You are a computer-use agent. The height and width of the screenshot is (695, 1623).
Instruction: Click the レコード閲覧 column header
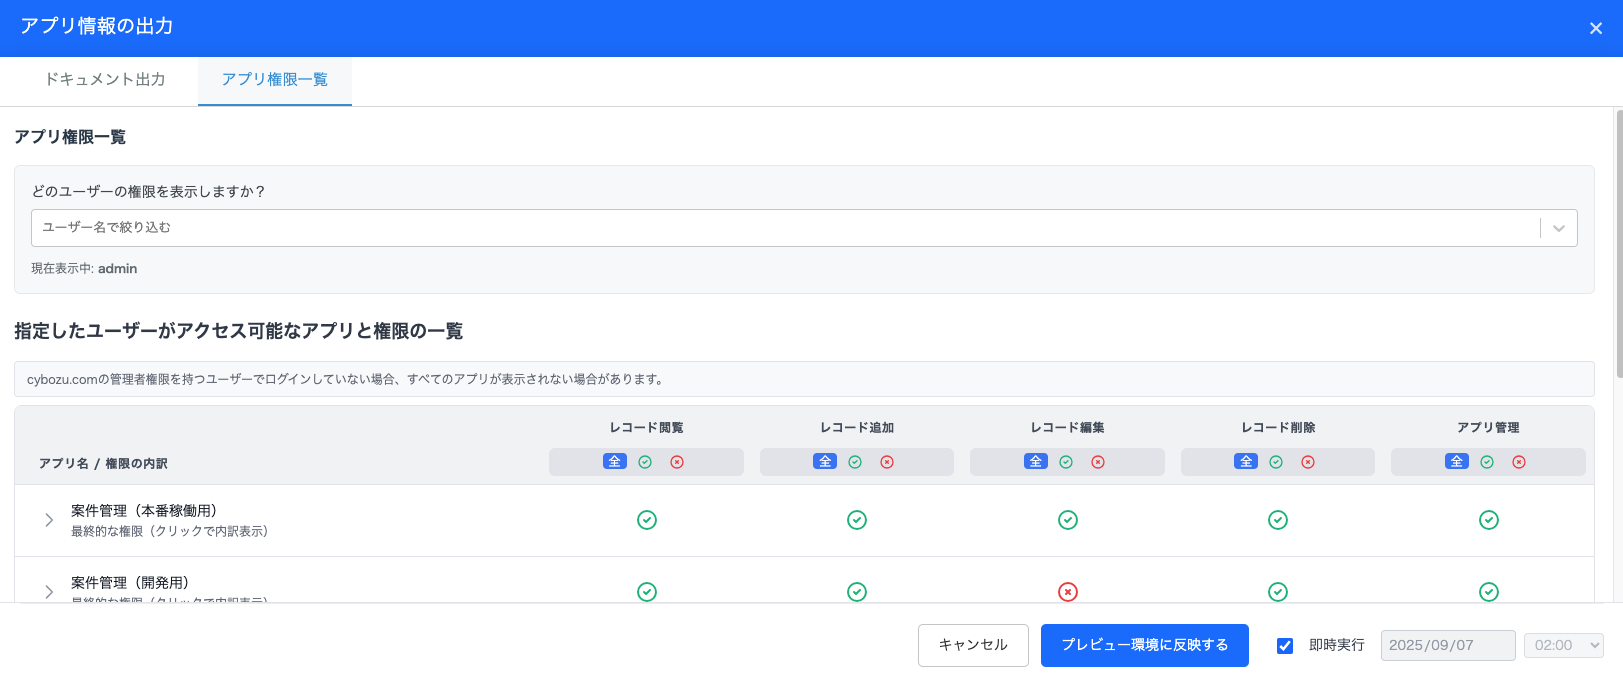647,428
